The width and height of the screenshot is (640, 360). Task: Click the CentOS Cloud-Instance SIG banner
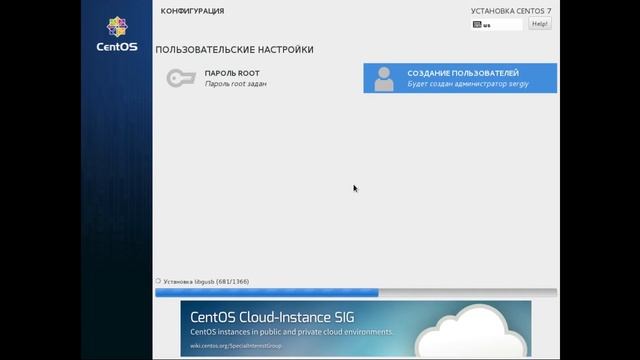point(356,329)
